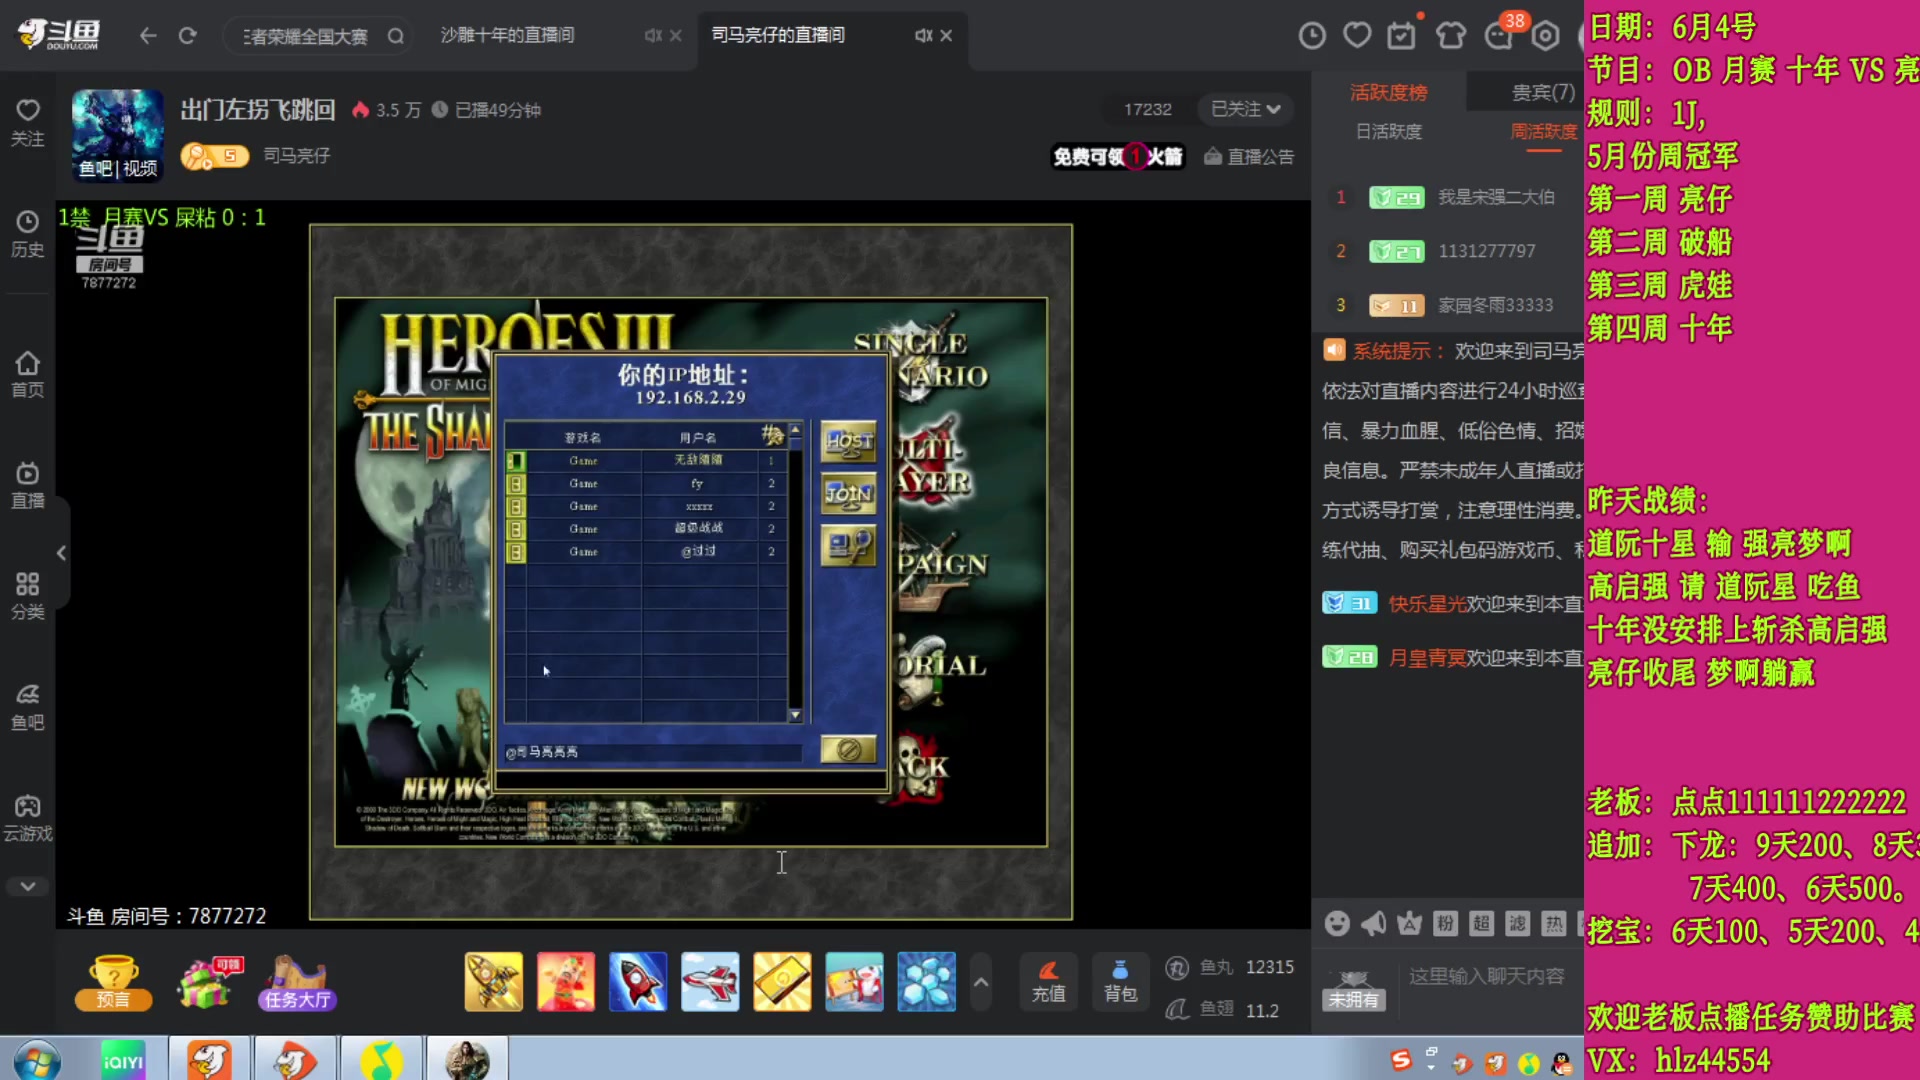Select the Game row with username xxxxx

click(646, 506)
